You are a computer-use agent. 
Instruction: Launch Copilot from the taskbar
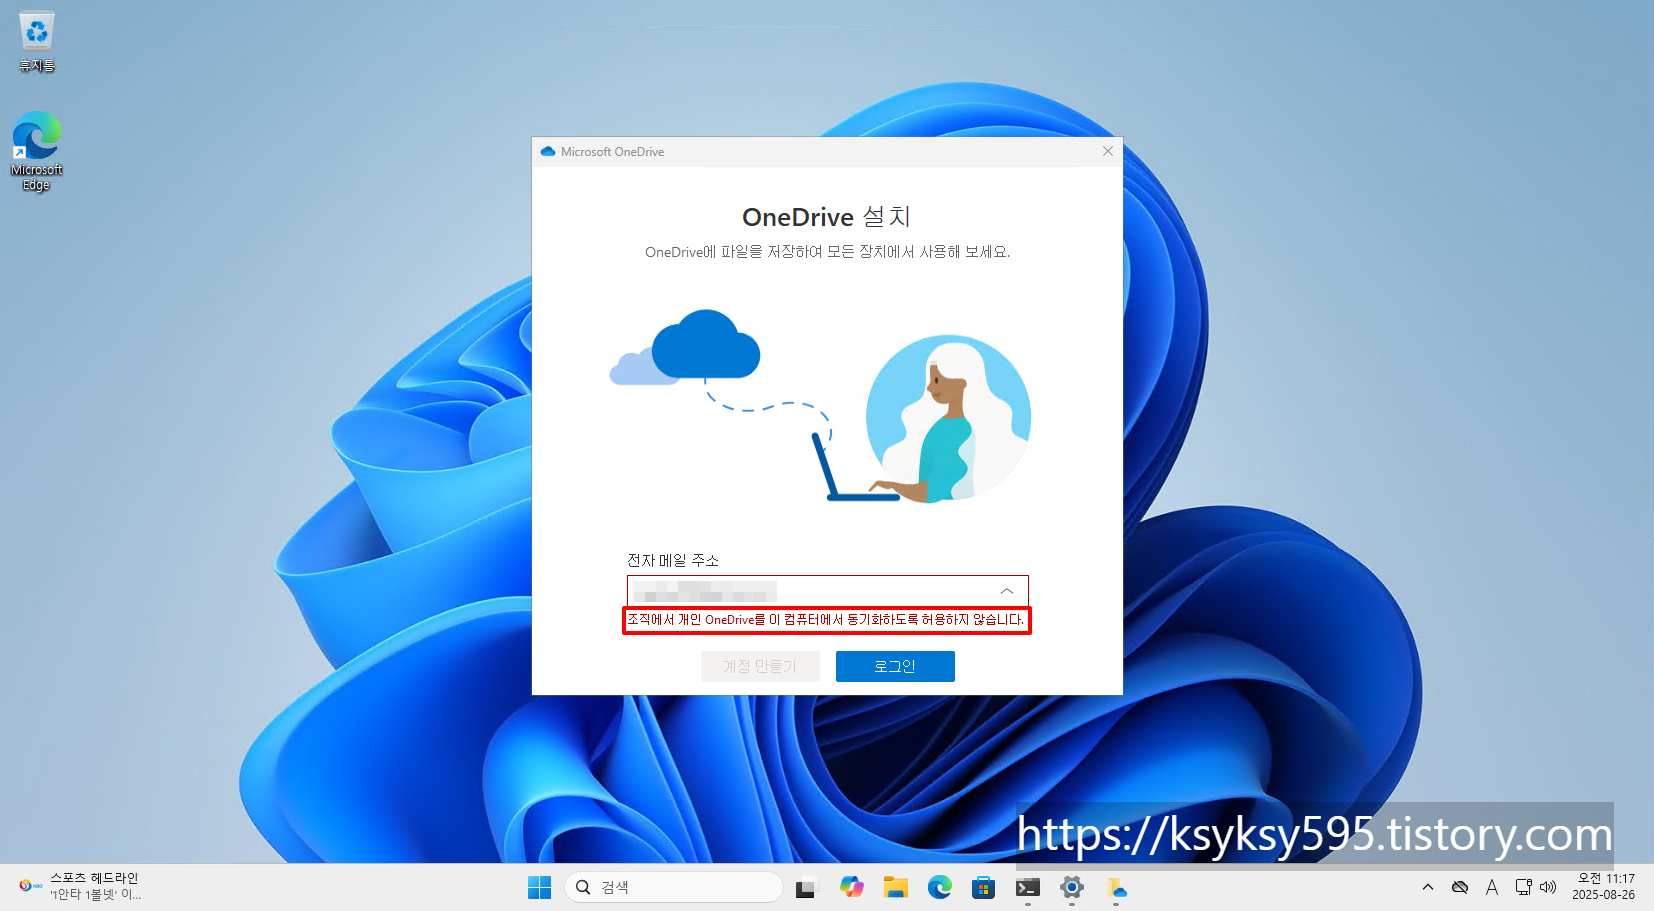(x=851, y=887)
